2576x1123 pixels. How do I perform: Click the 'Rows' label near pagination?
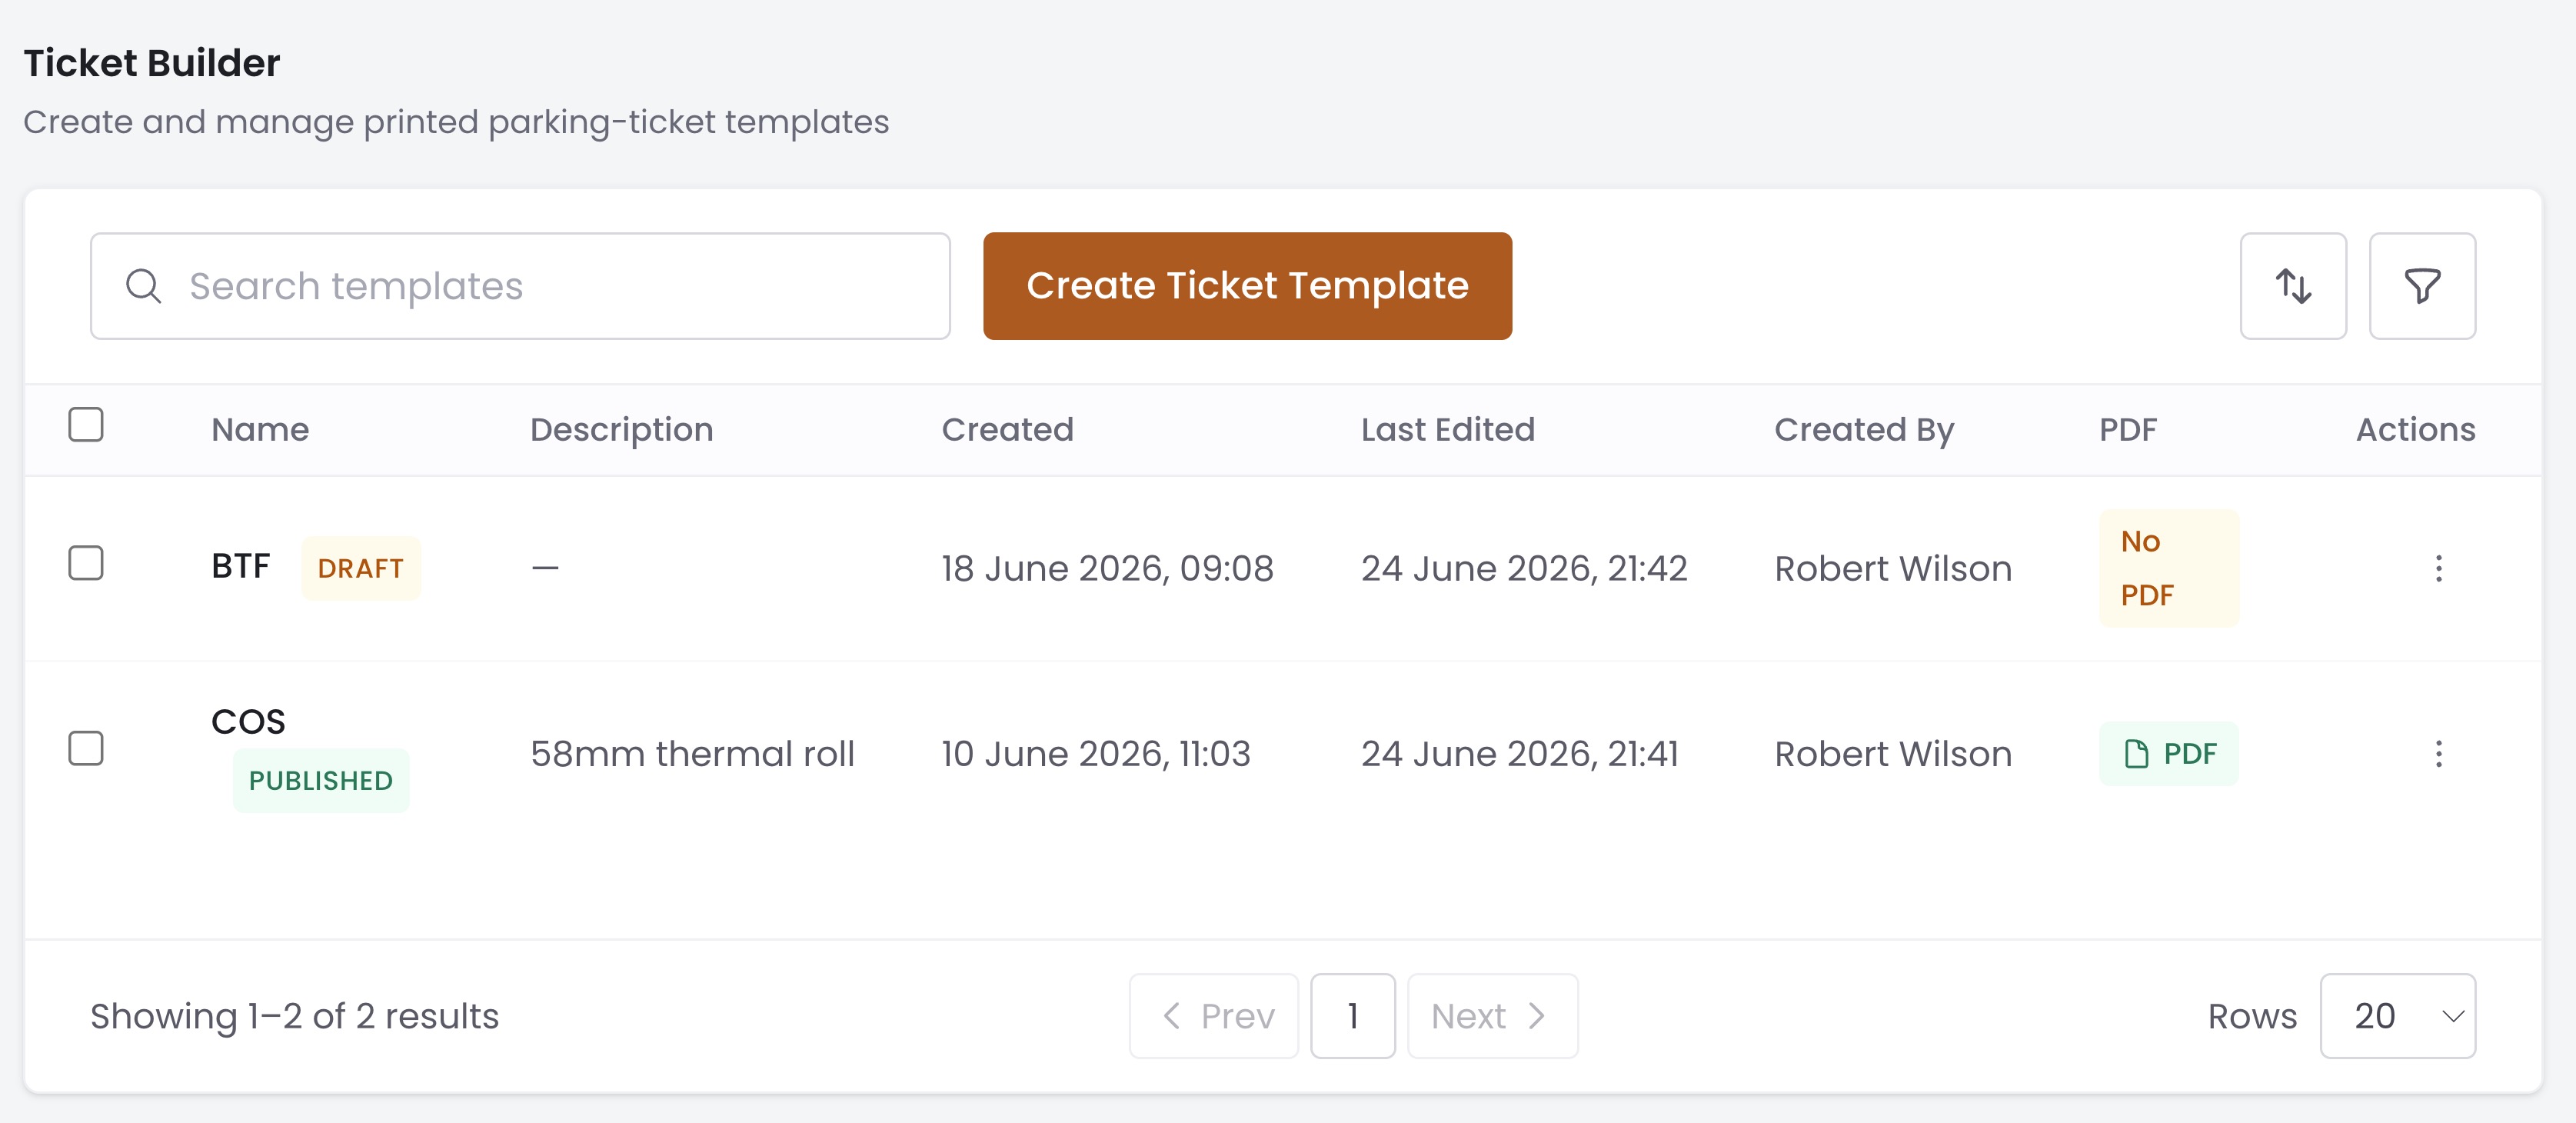tap(2251, 1015)
